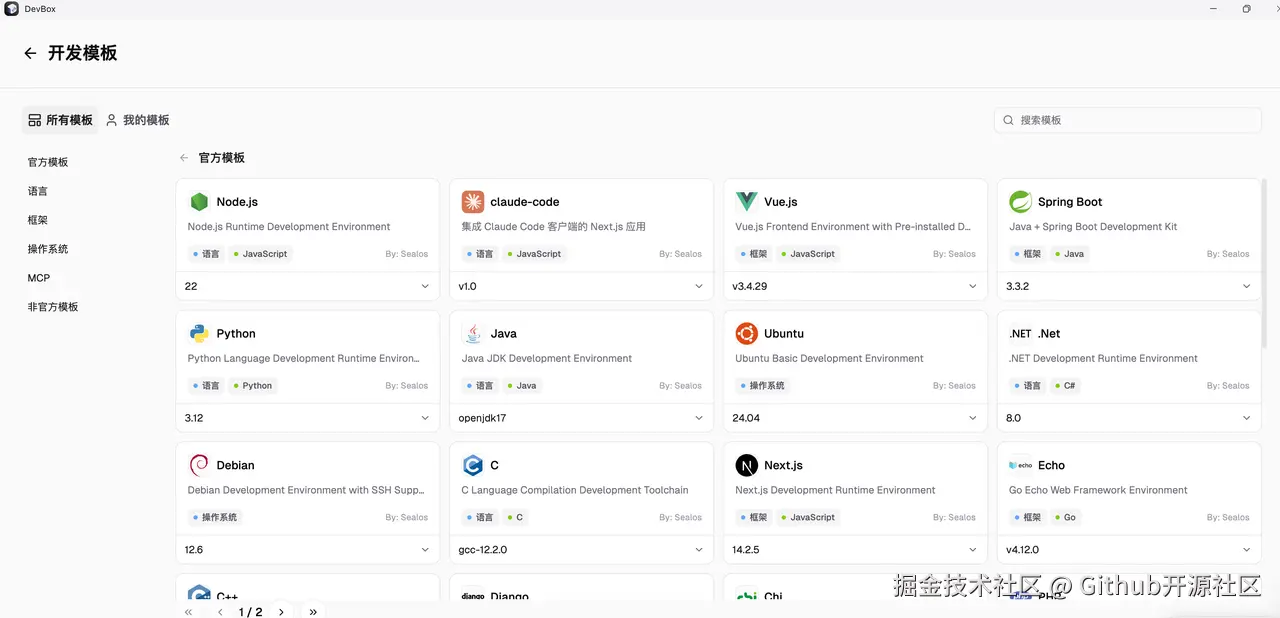Open the Spring Boot 3.3.2 version dropdown
Image resolution: width=1280 pixels, height=618 pixels.
point(1129,286)
